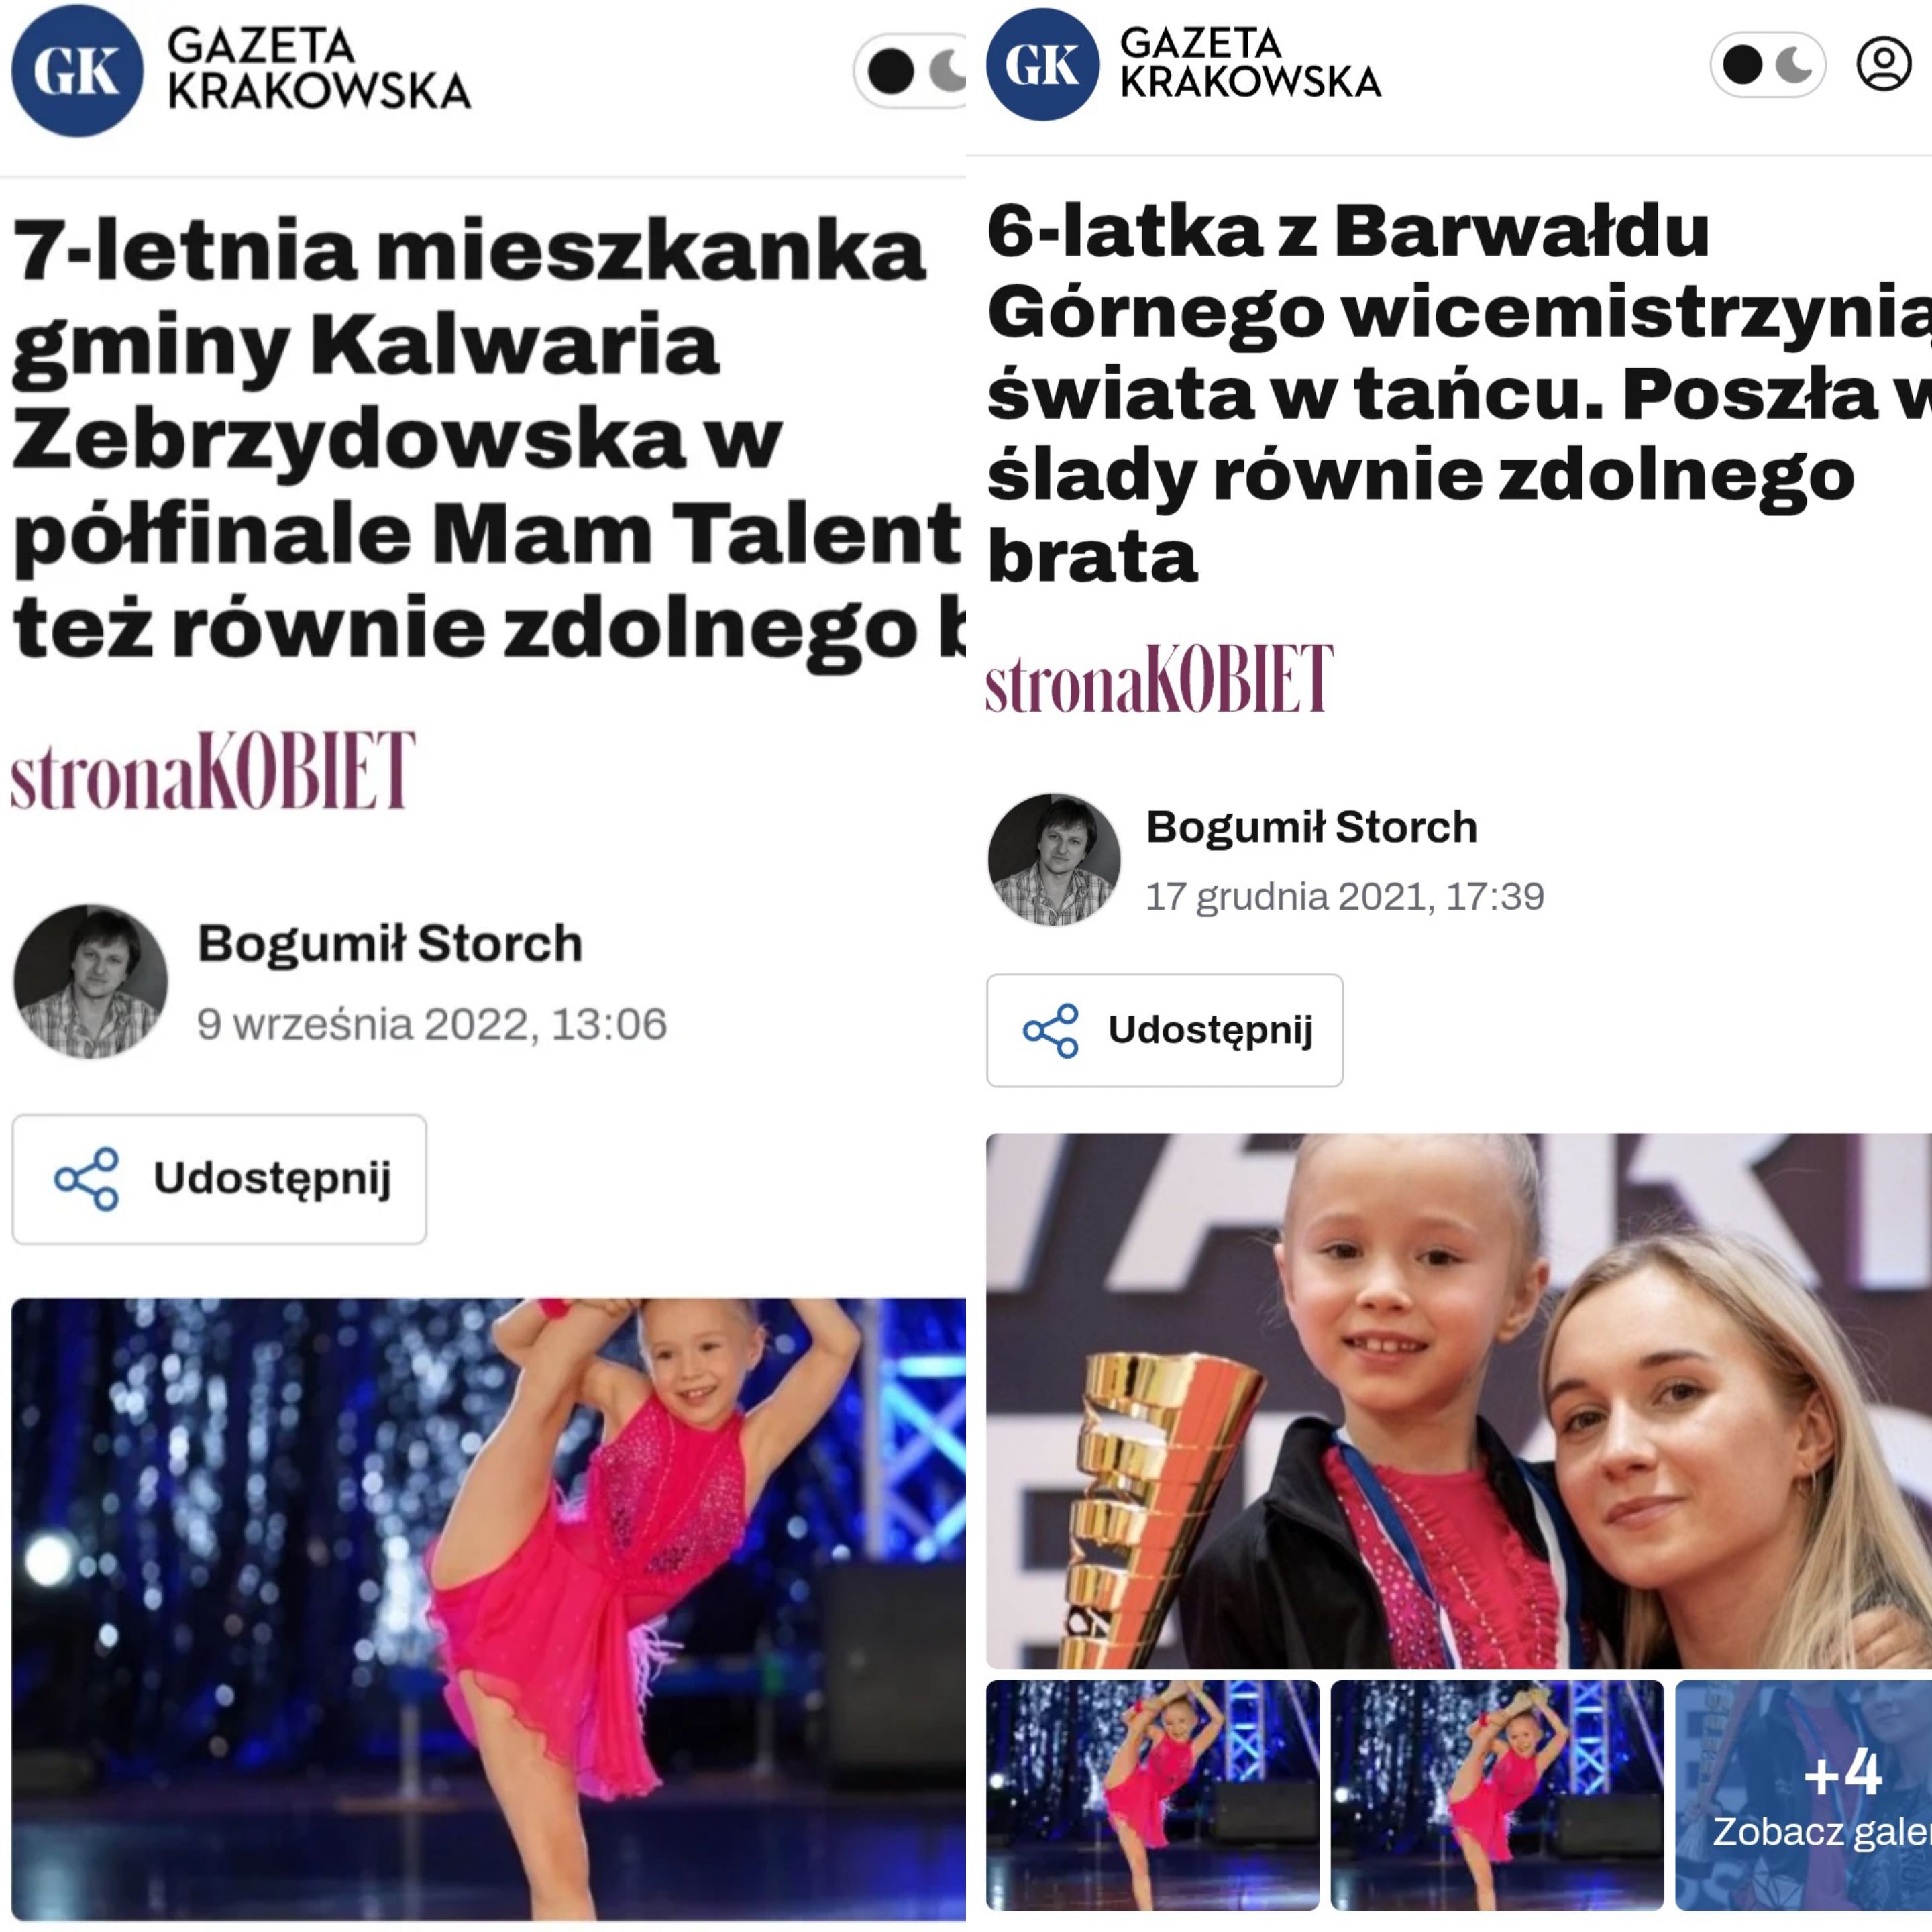This screenshot has width=1932, height=1932.
Task: Click the share icon in left Udostępnij button
Action: click(87, 1179)
